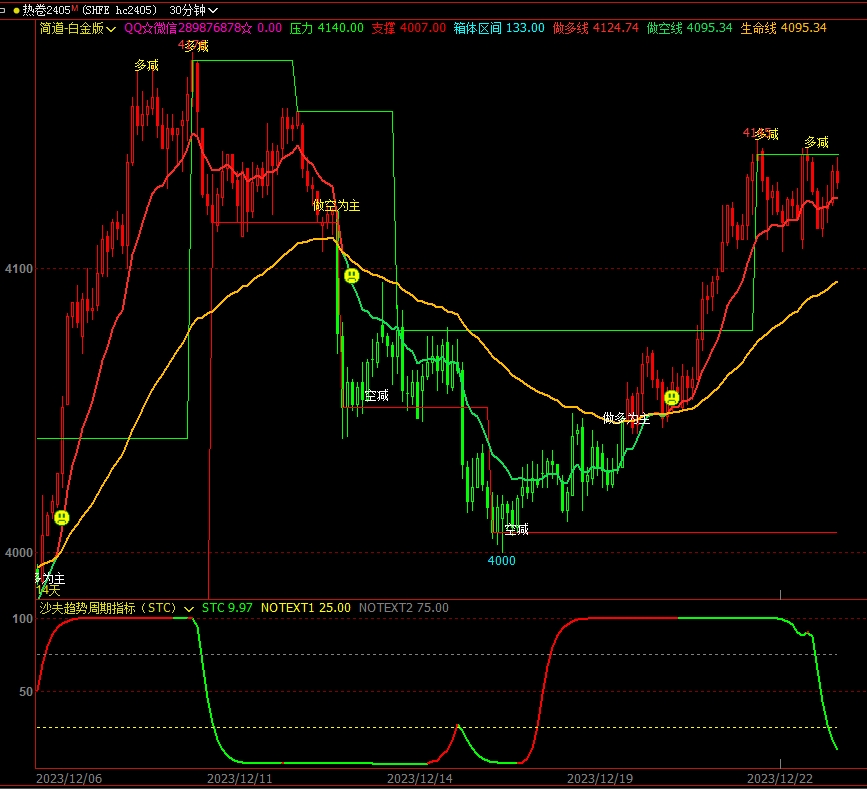Screen dimensions: 867x789
Task: Select the 生命线 4095.34 label
Action: tap(783, 28)
